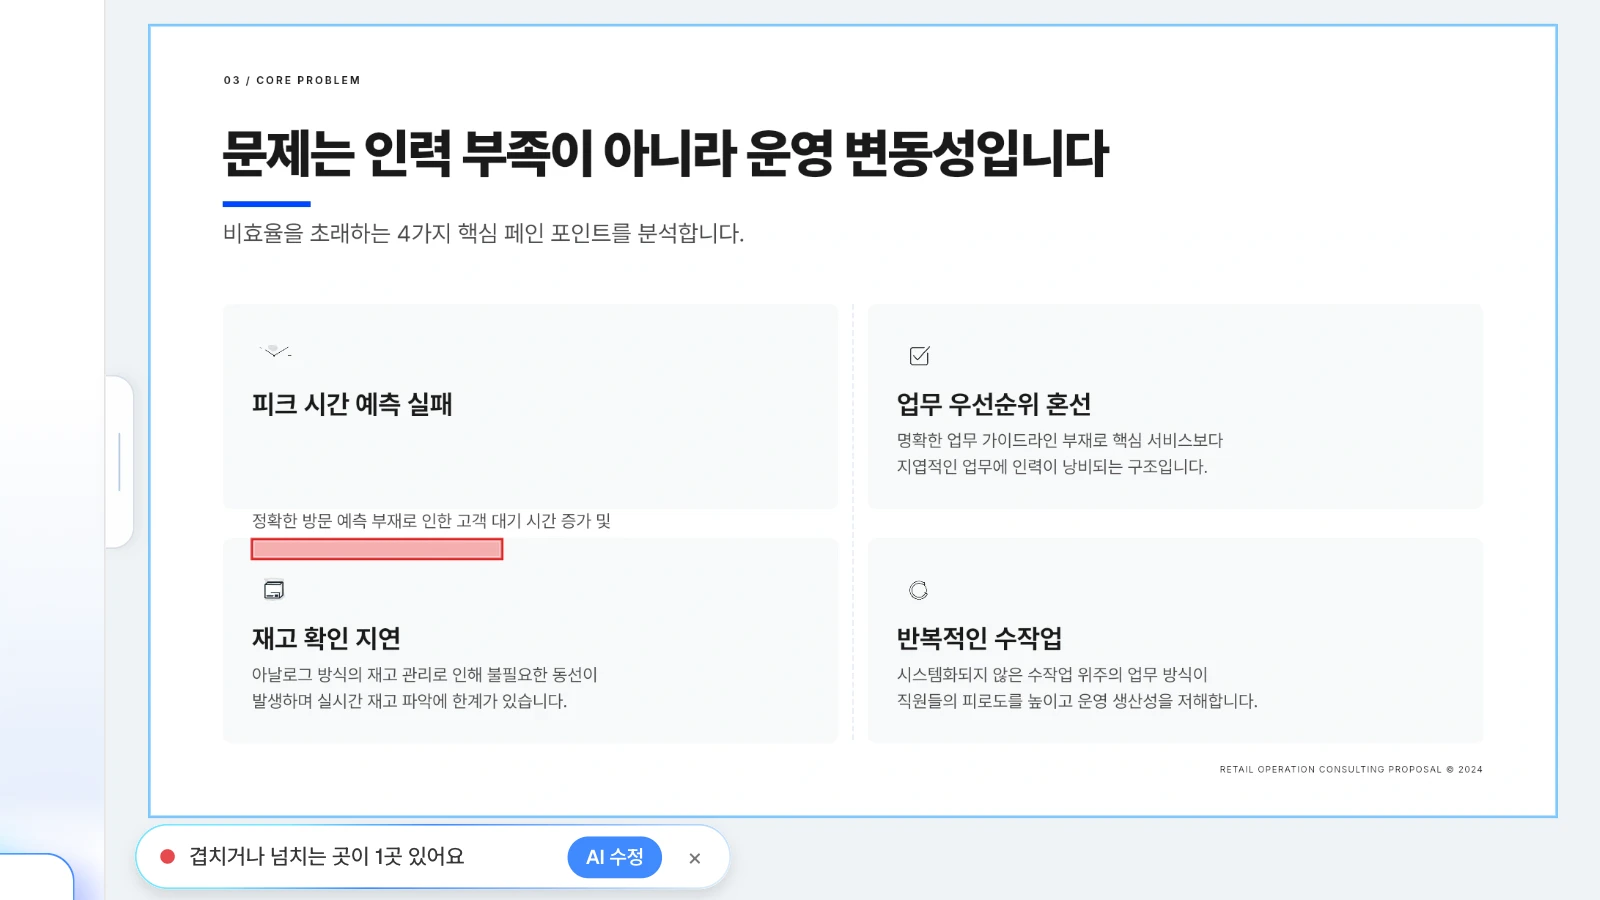Click the 03 / CORE PROBLEM section label
Viewport: 1600px width, 900px height.
[x=292, y=80]
